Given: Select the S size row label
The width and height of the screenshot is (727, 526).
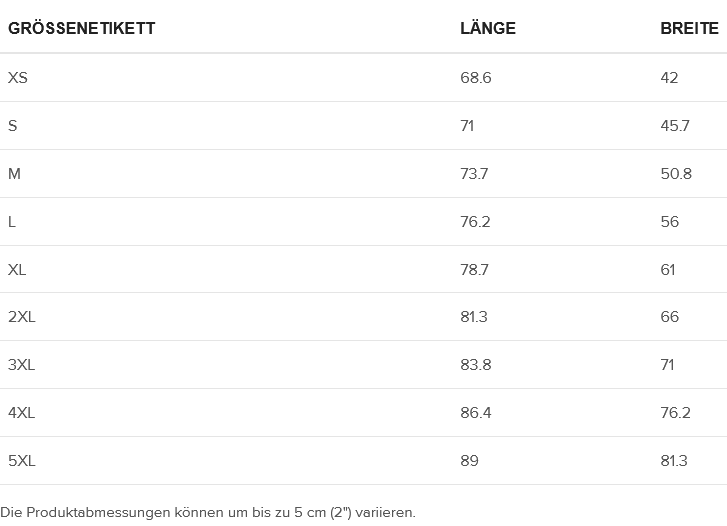Looking at the screenshot, I should tap(13, 126).
